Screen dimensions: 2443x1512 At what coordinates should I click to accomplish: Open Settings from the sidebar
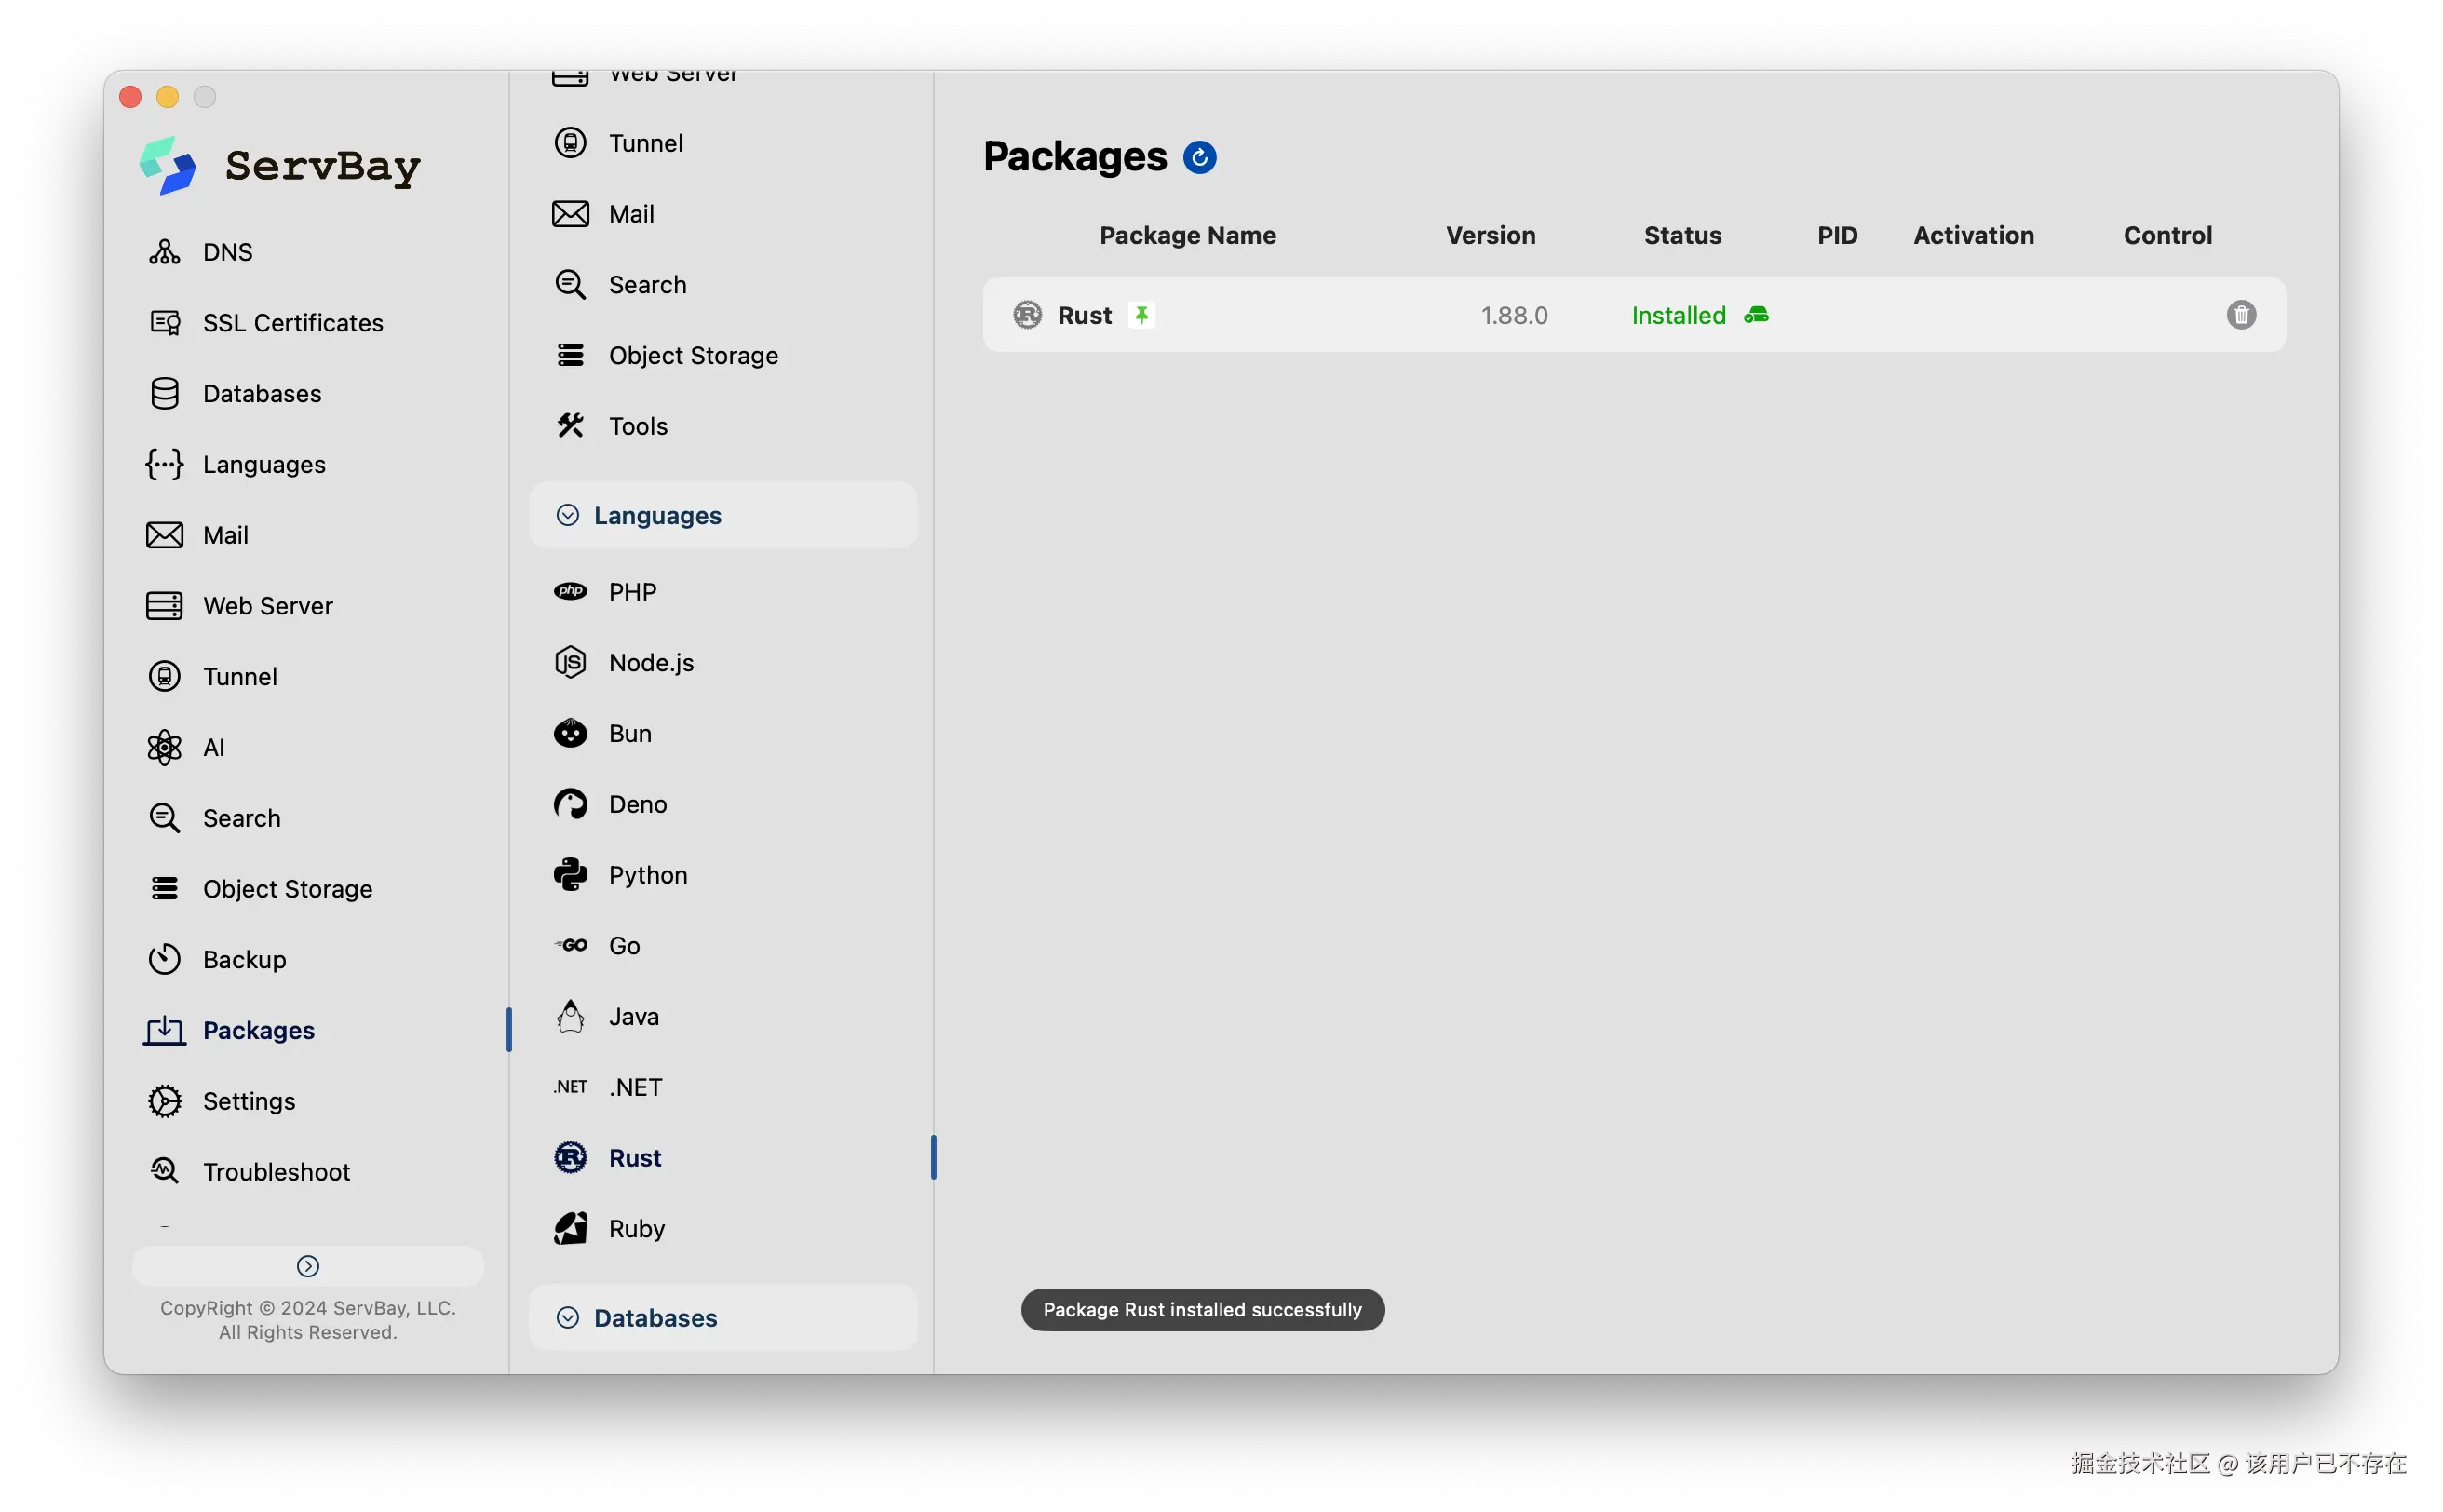point(249,1101)
